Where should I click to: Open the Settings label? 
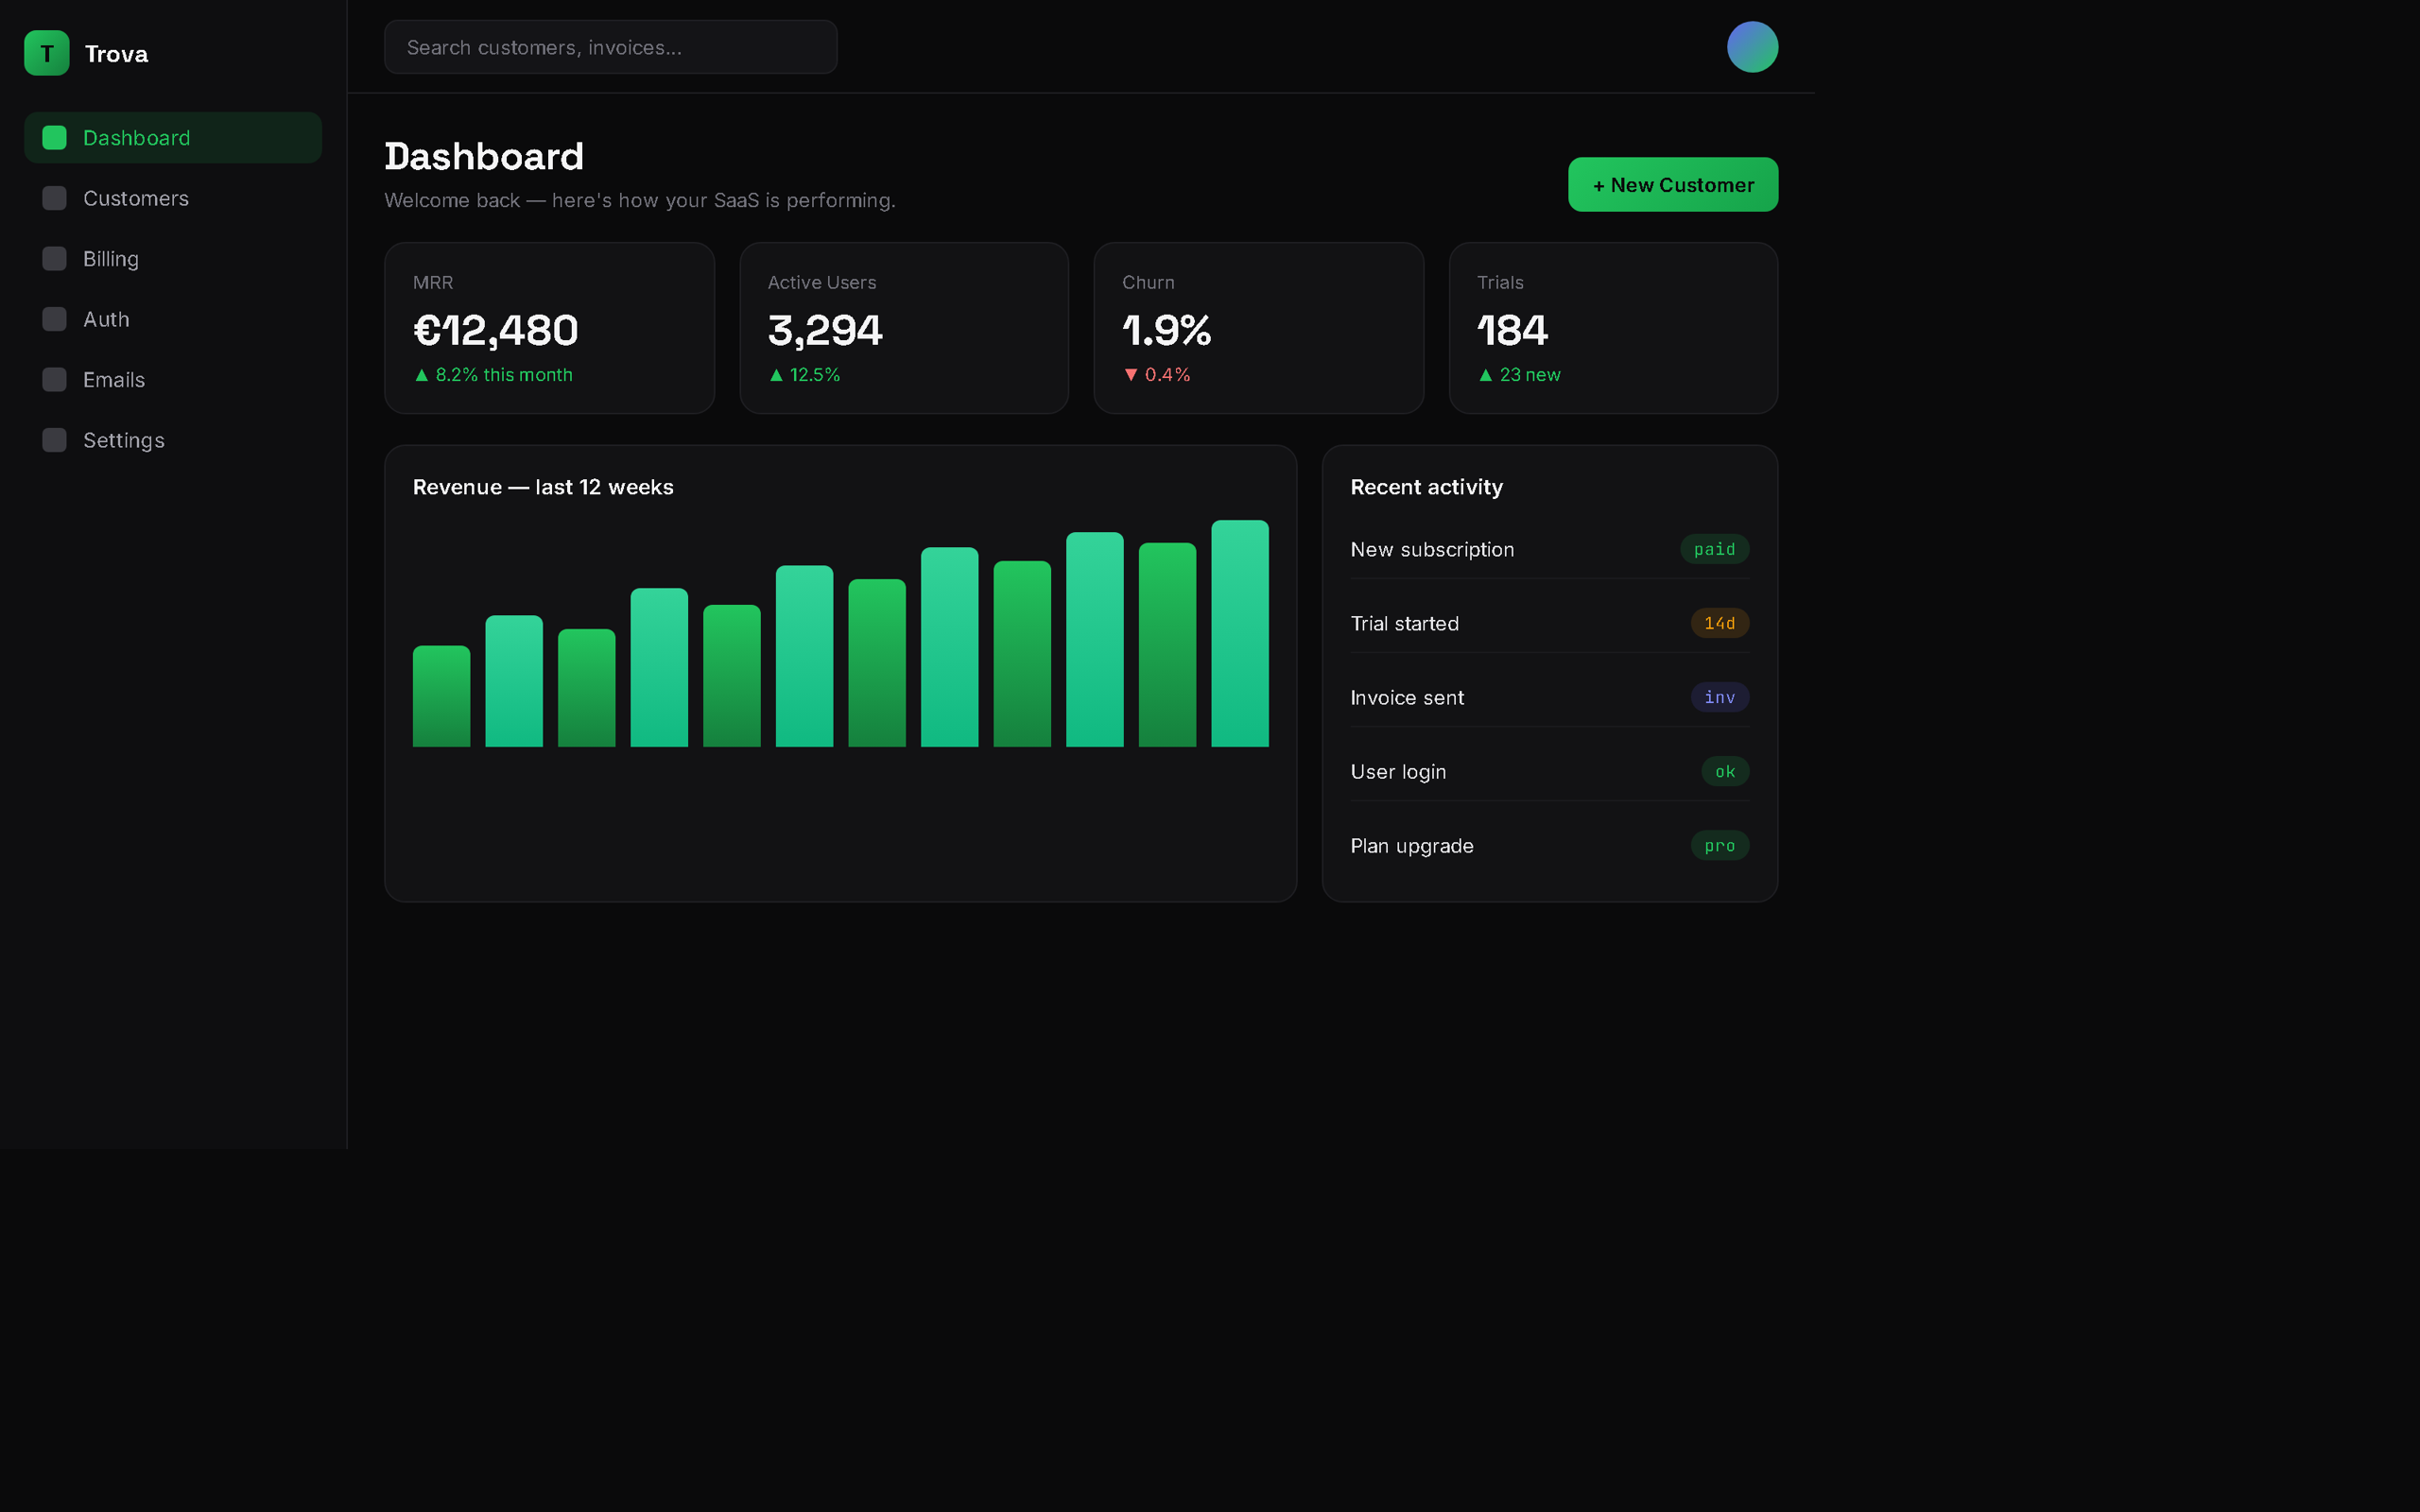124,440
